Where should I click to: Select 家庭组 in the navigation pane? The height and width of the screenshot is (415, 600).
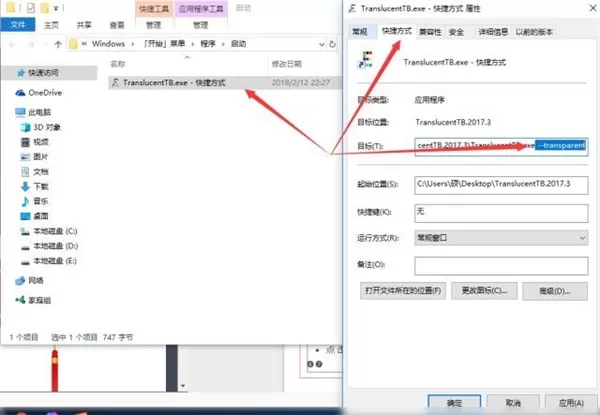tap(39, 300)
